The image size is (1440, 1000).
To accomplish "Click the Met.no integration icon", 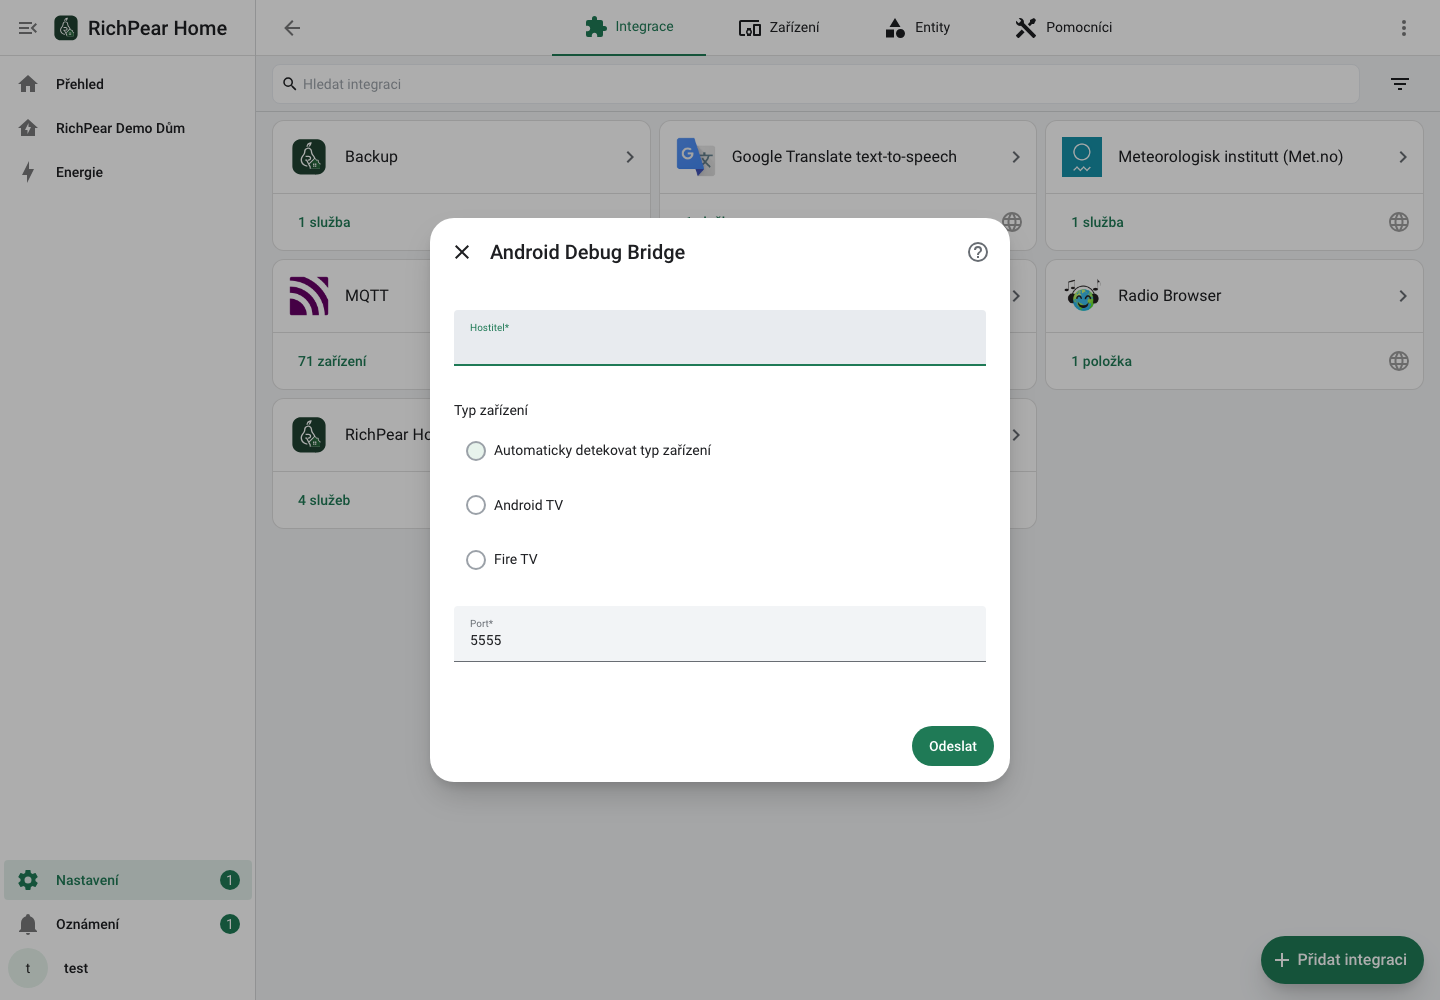I will [1082, 157].
